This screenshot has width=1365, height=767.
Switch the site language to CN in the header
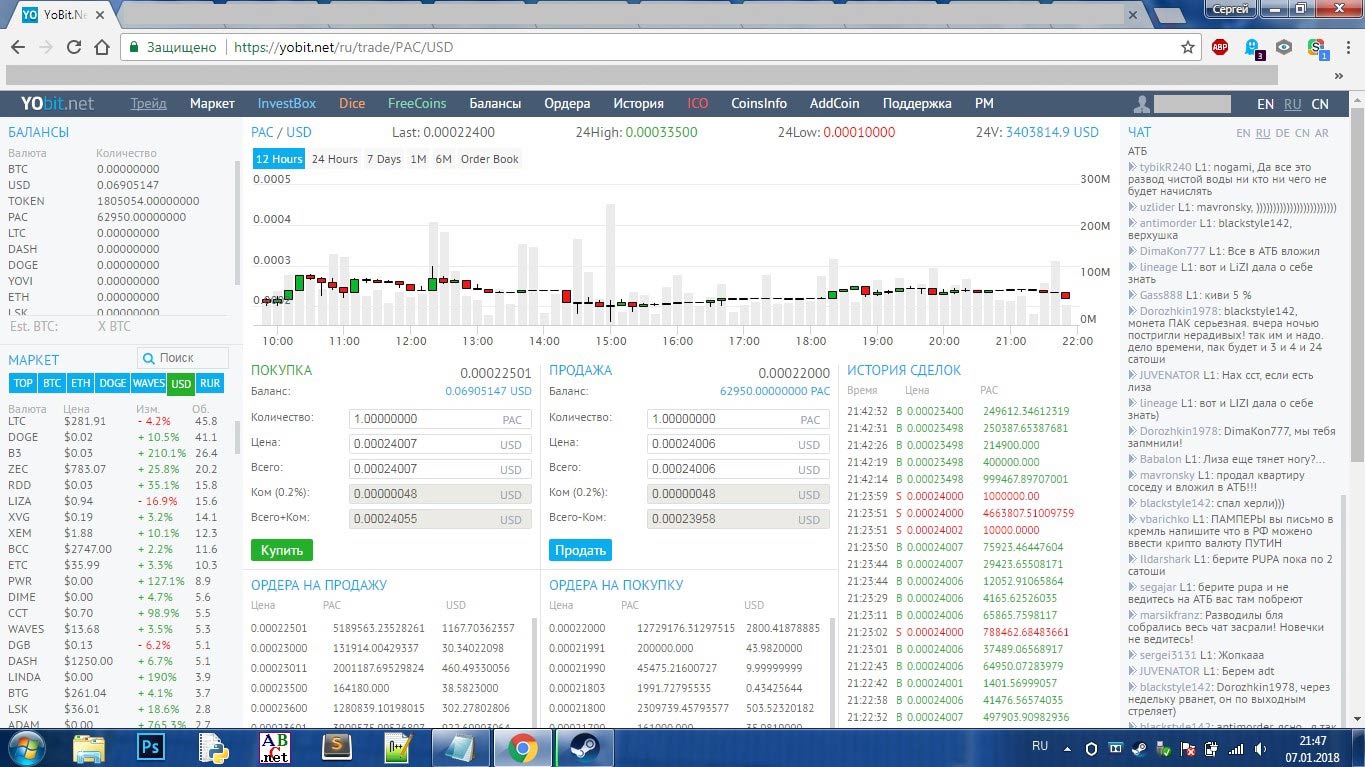pyautogui.click(x=1320, y=104)
